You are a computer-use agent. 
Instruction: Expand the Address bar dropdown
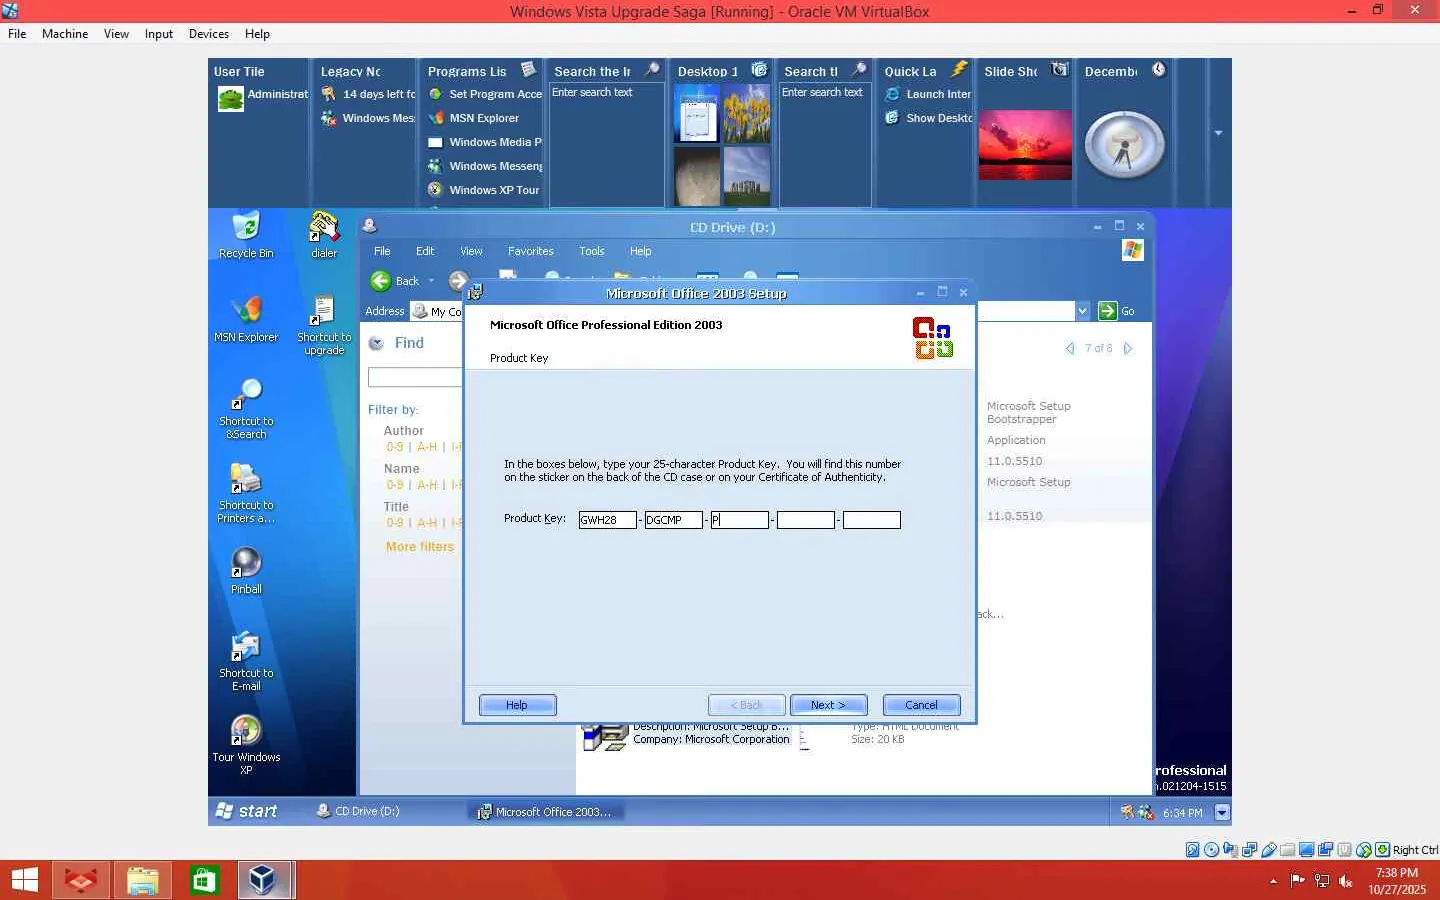pyautogui.click(x=1082, y=311)
